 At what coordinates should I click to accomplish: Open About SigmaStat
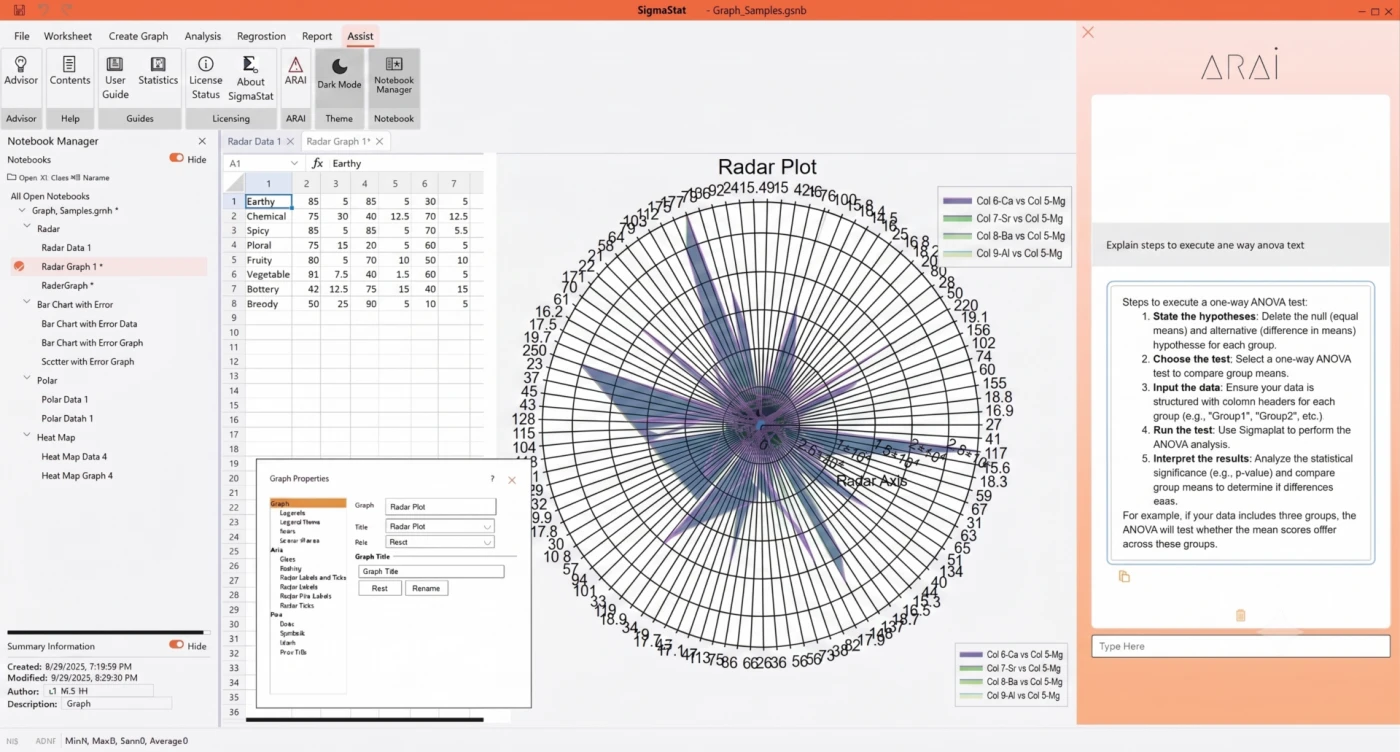pyautogui.click(x=251, y=77)
